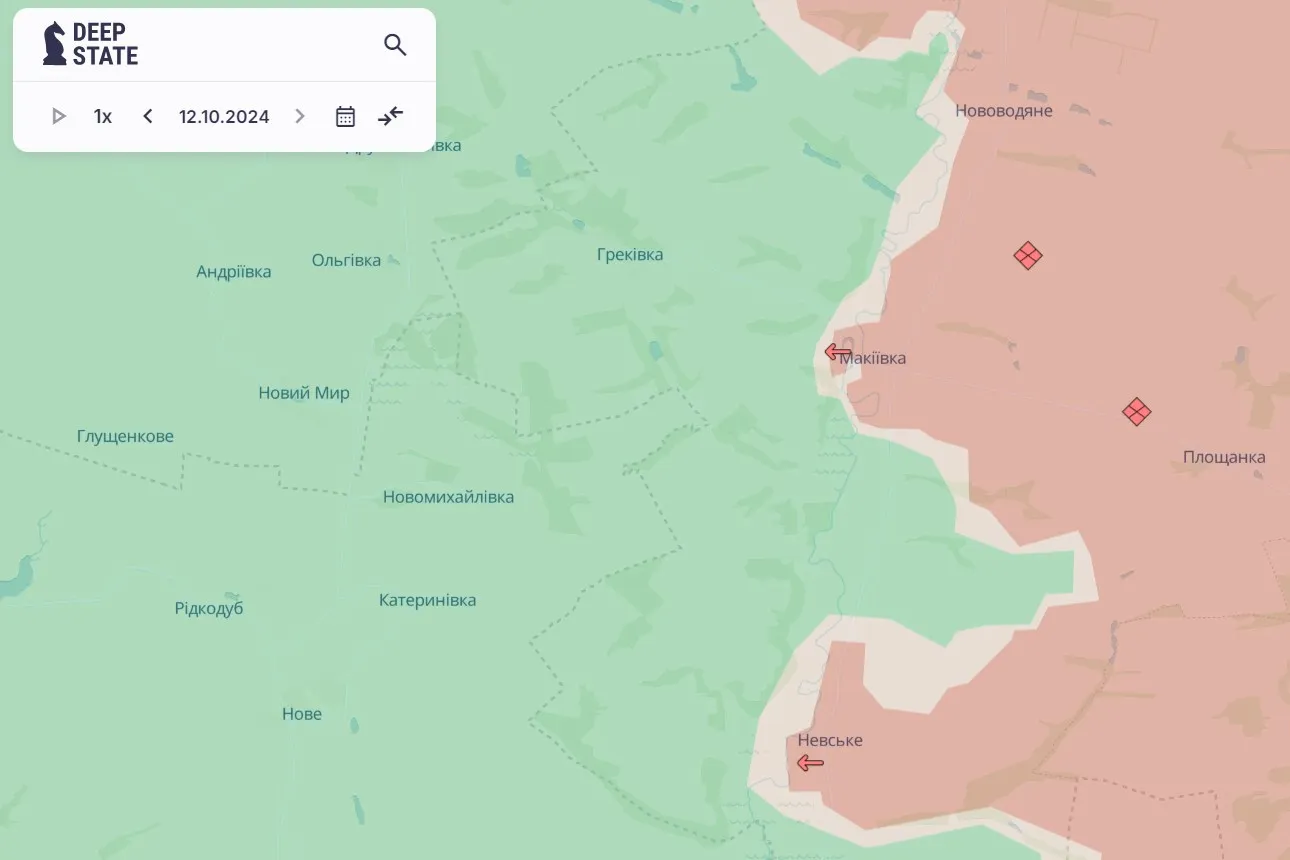Select the unit marker above Площанка
Image resolution: width=1290 pixels, height=860 pixels.
point(1136,412)
